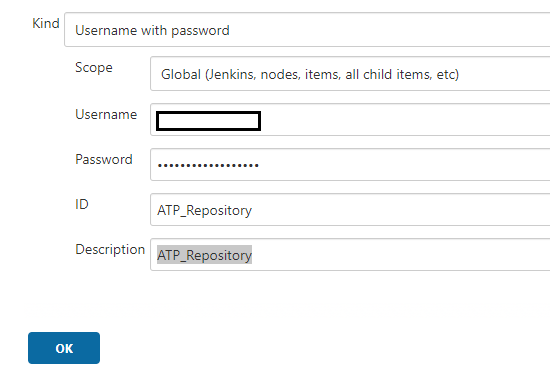Screen dimensions: 550x380
Task: Click the highlighted ATP_Repository text in Description
Action: [204, 255]
